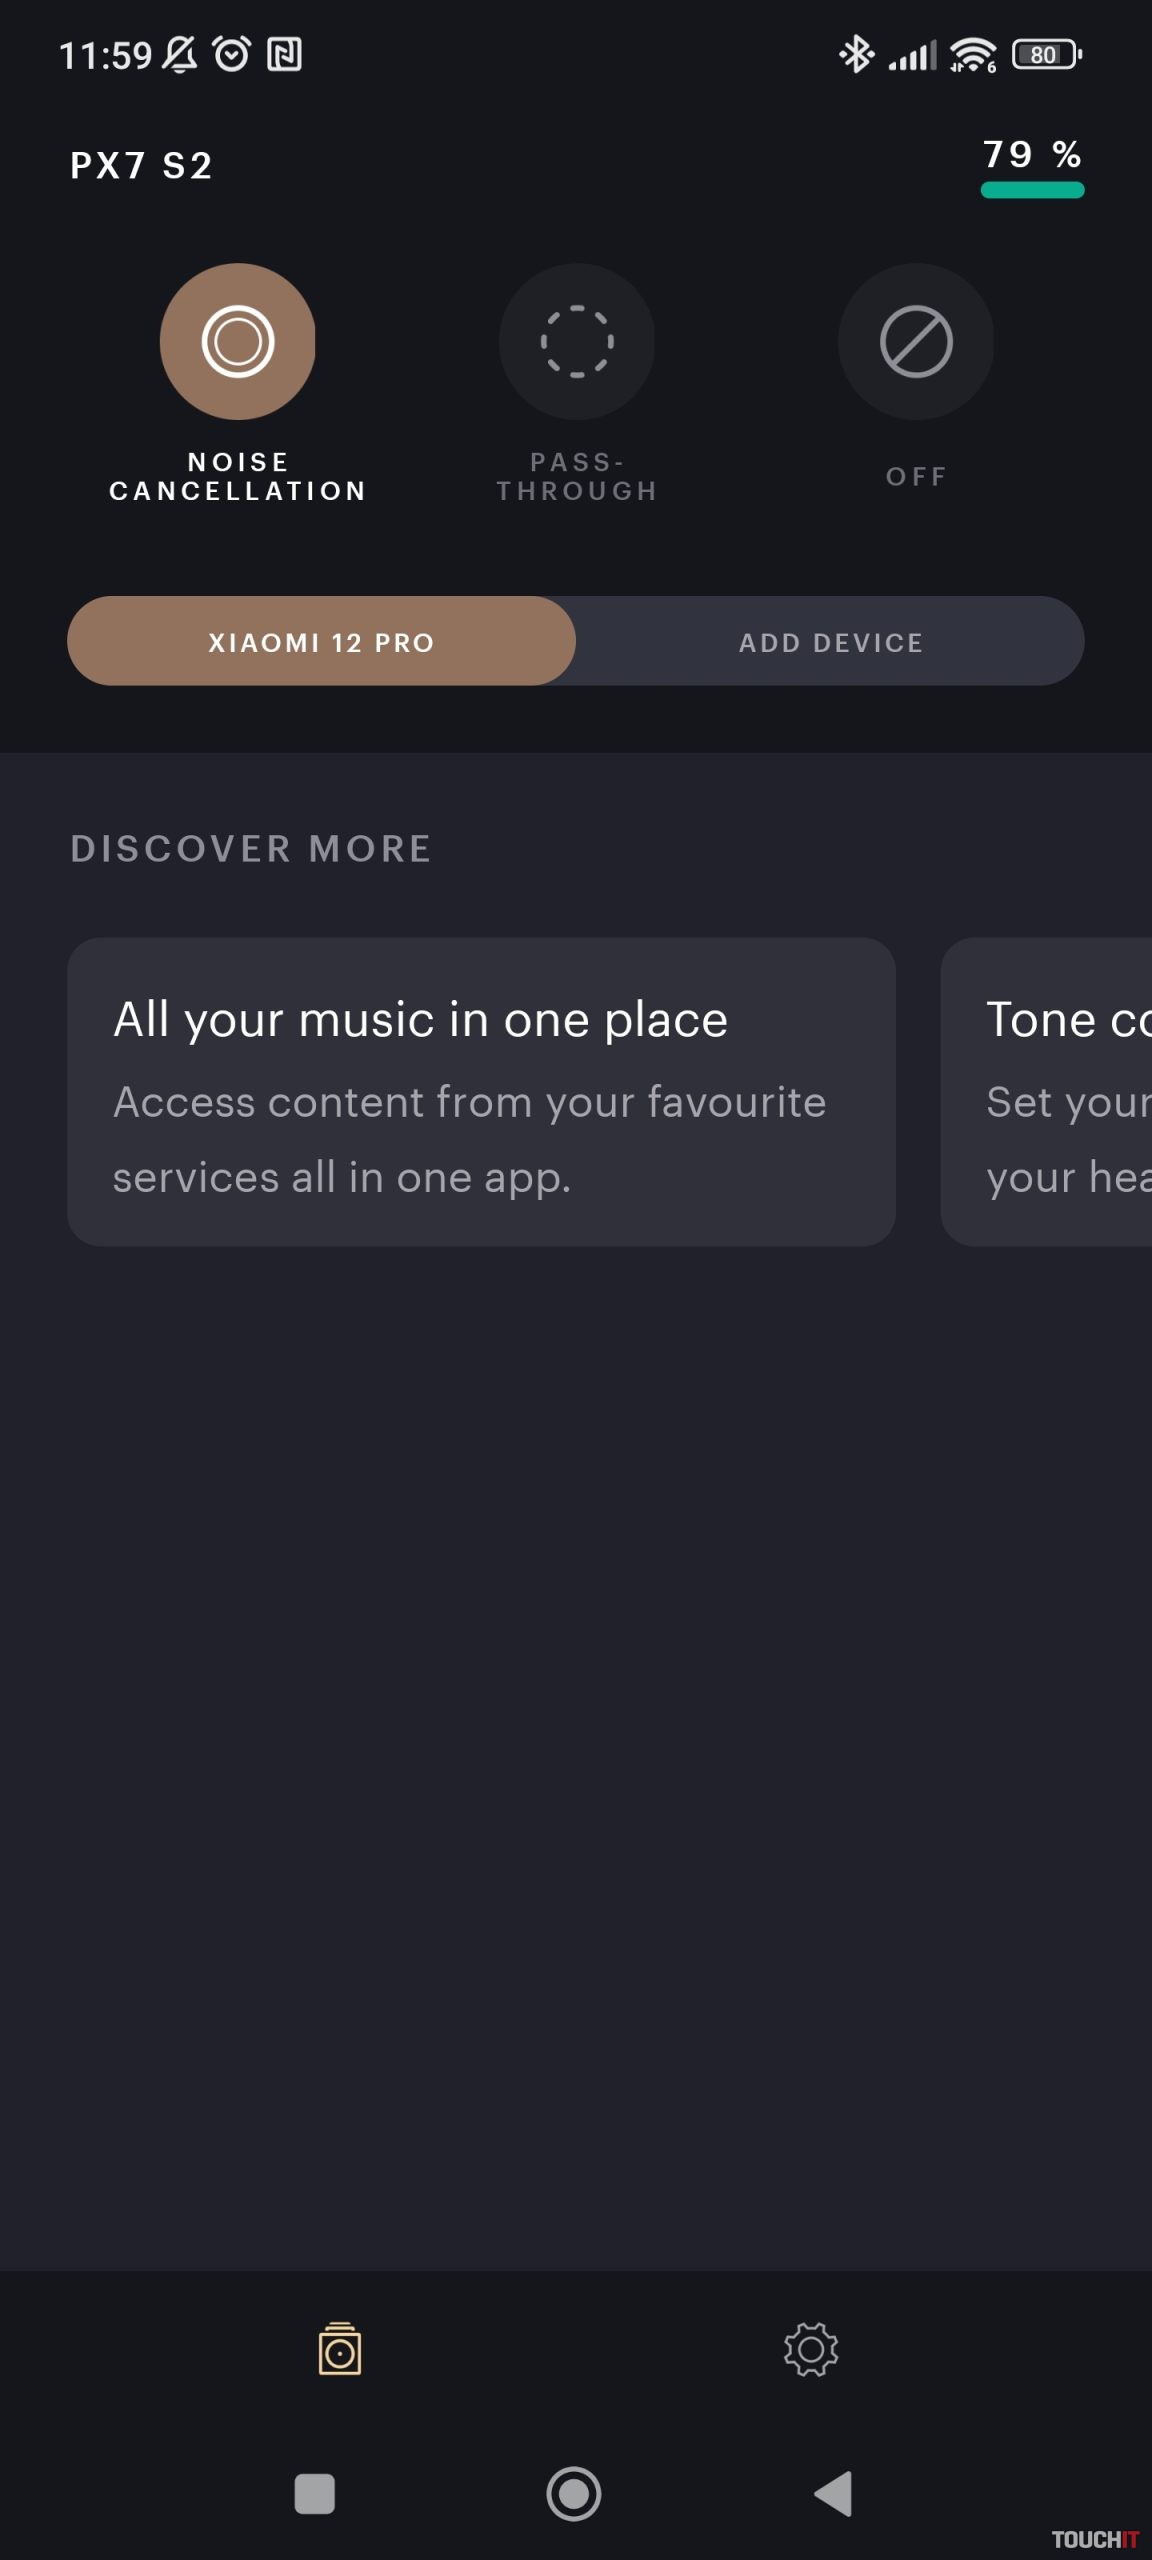Tap the Discover More heading
The image size is (1152, 2560).
coord(250,849)
